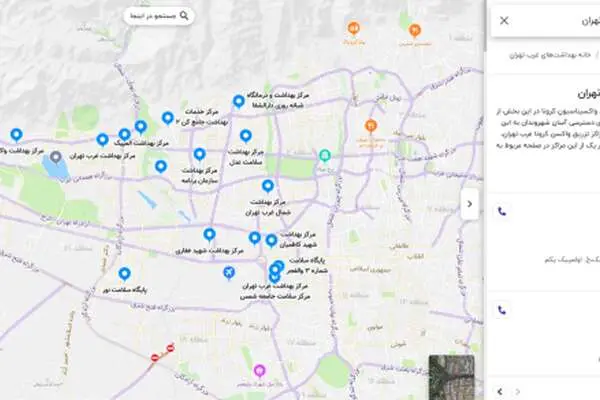Screen dimensions: 600x400
Task: Go to the previous item with the bottom left arrow
Action: pyautogui.click(x=500, y=392)
